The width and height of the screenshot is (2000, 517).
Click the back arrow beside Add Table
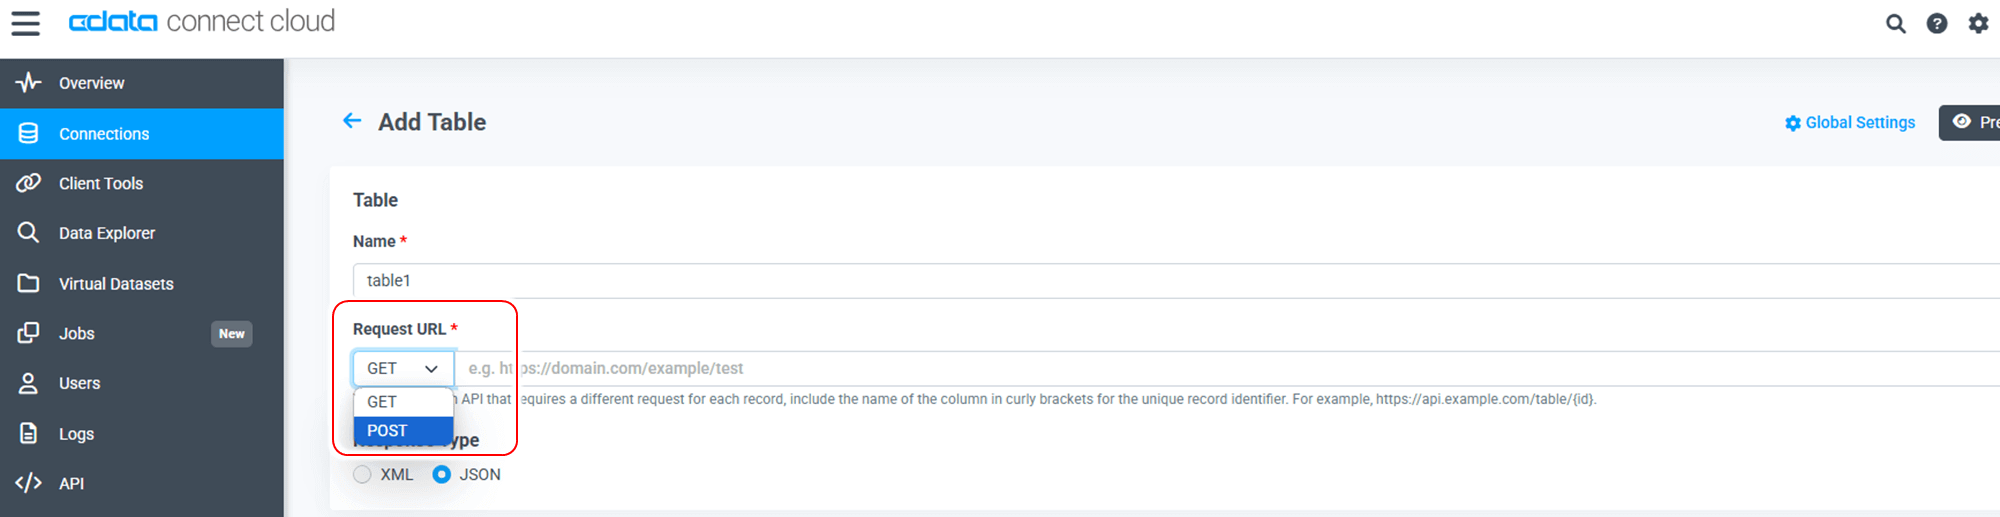pyautogui.click(x=352, y=121)
